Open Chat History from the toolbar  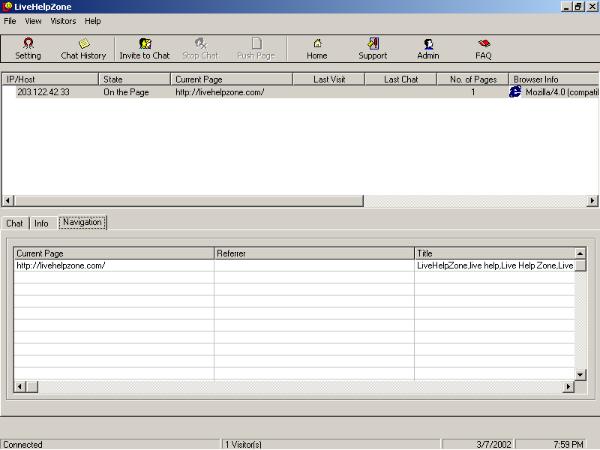pyautogui.click(x=83, y=49)
